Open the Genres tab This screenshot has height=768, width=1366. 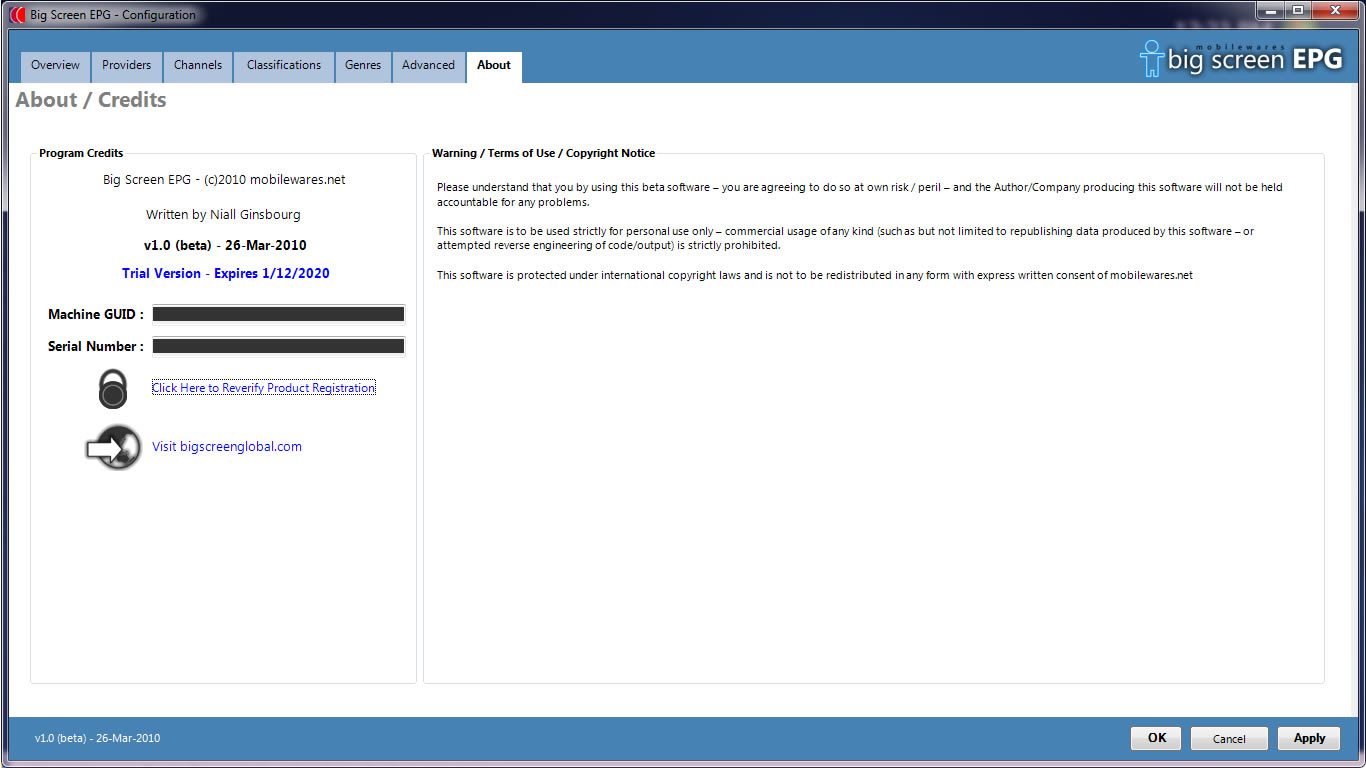click(363, 66)
